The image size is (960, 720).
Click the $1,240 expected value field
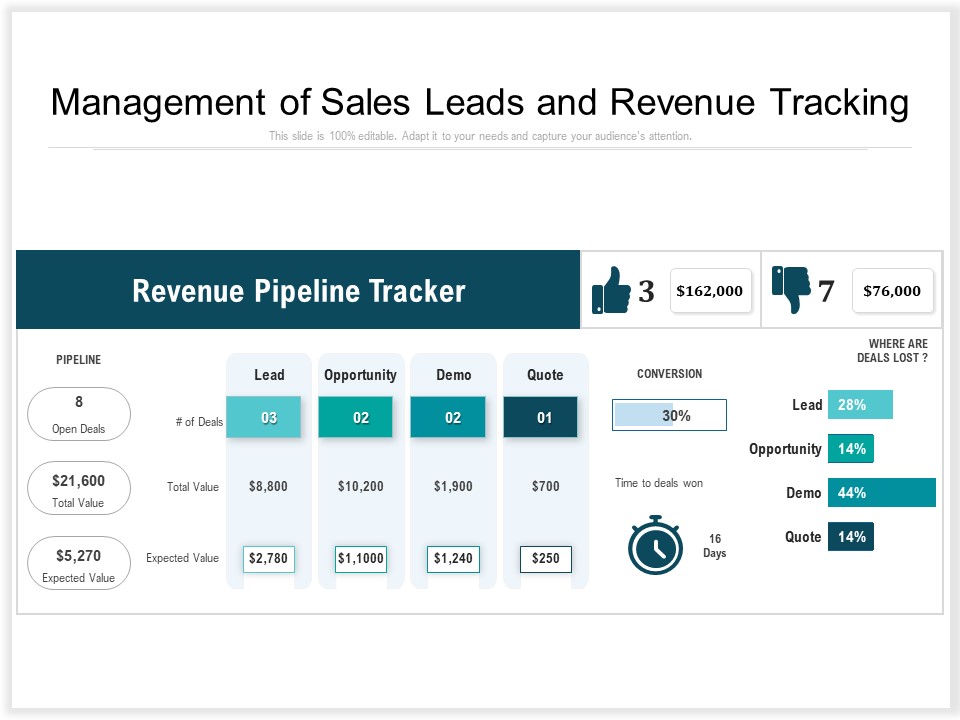pos(453,559)
